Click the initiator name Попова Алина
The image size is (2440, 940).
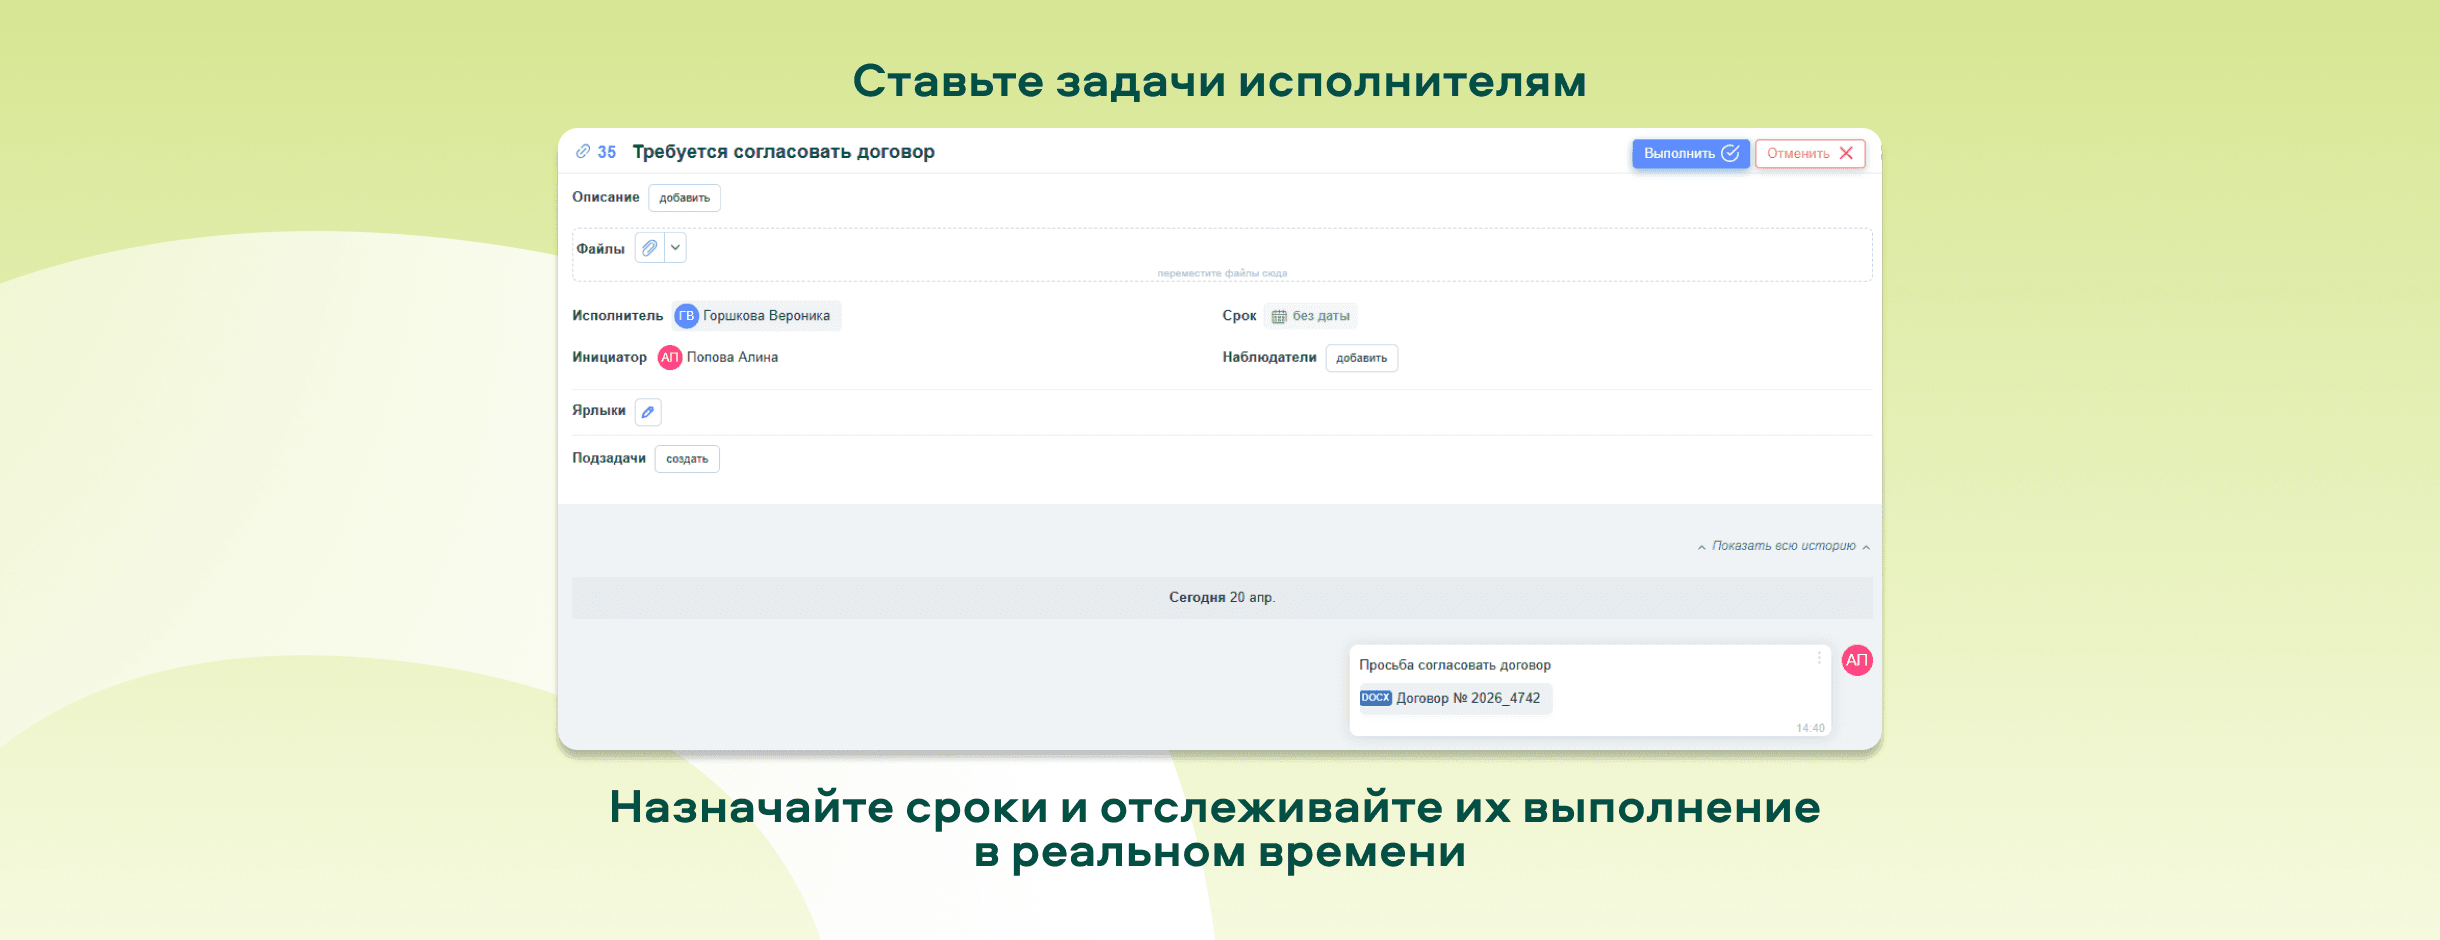coord(732,357)
